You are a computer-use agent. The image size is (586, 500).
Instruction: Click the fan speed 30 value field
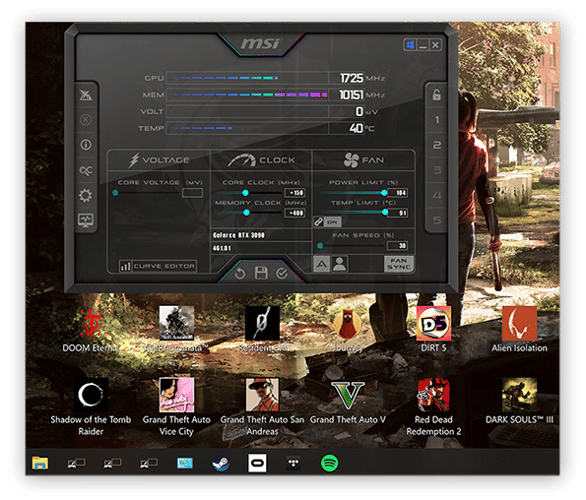tap(398, 246)
